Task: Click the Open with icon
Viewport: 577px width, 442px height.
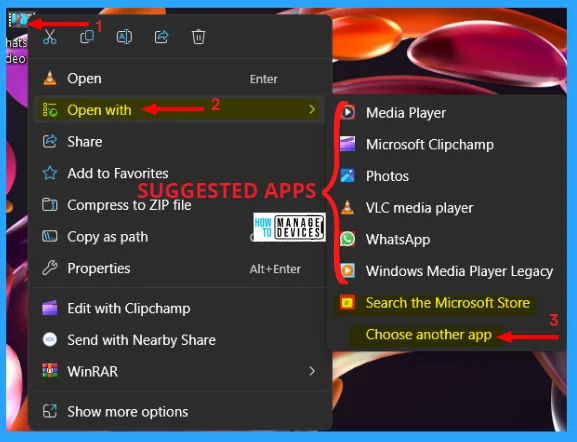Action: point(50,110)
